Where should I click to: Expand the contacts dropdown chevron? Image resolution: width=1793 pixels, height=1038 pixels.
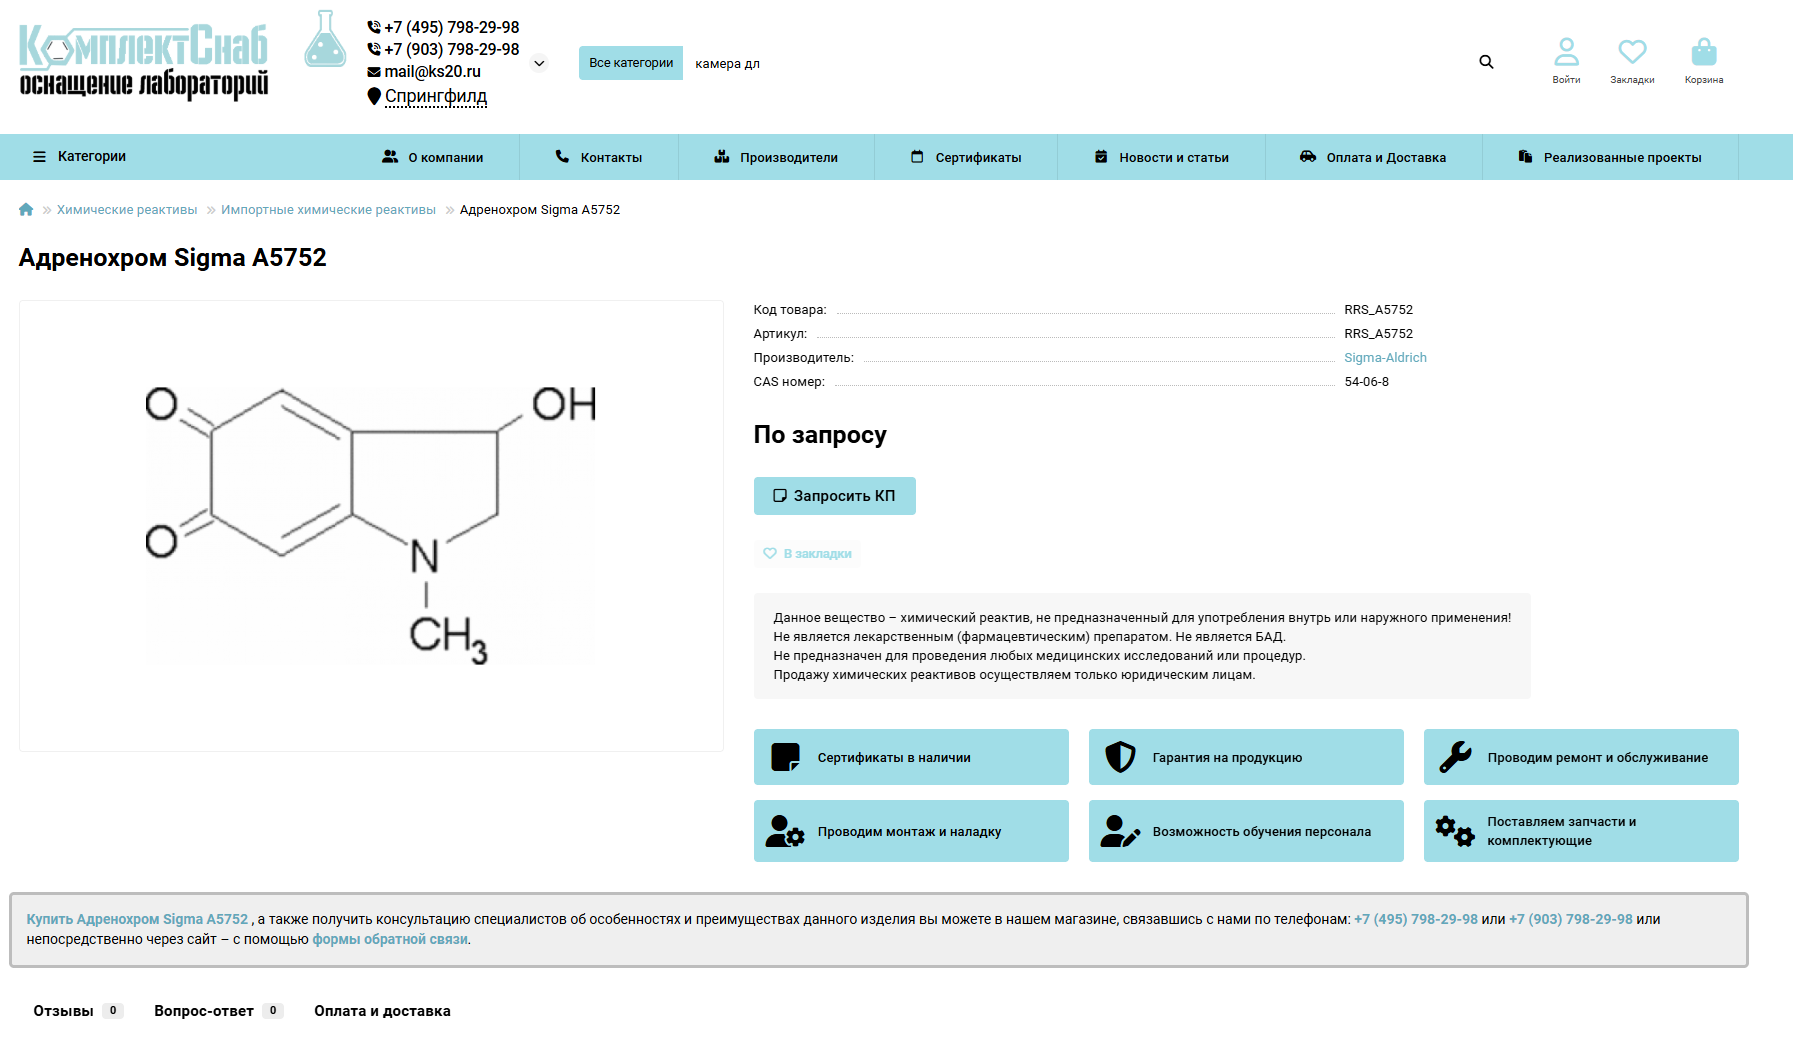(539, 63)
